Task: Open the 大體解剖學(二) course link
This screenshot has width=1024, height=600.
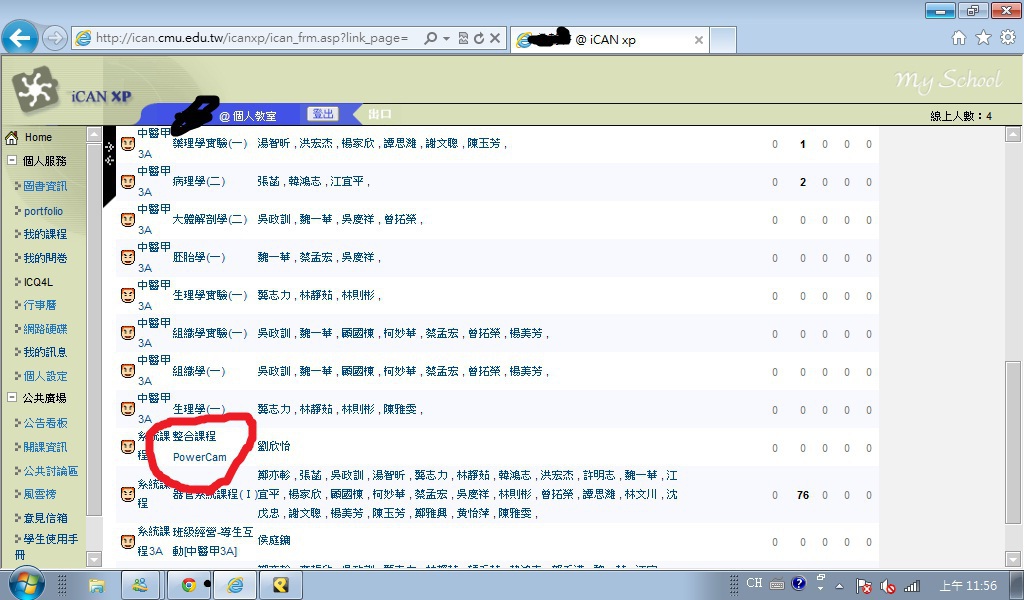Action: 210,219
